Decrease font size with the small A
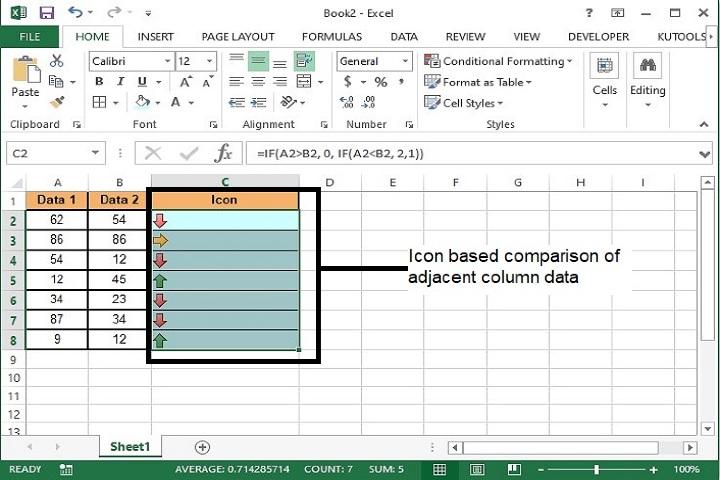 [x=208, y=82]
